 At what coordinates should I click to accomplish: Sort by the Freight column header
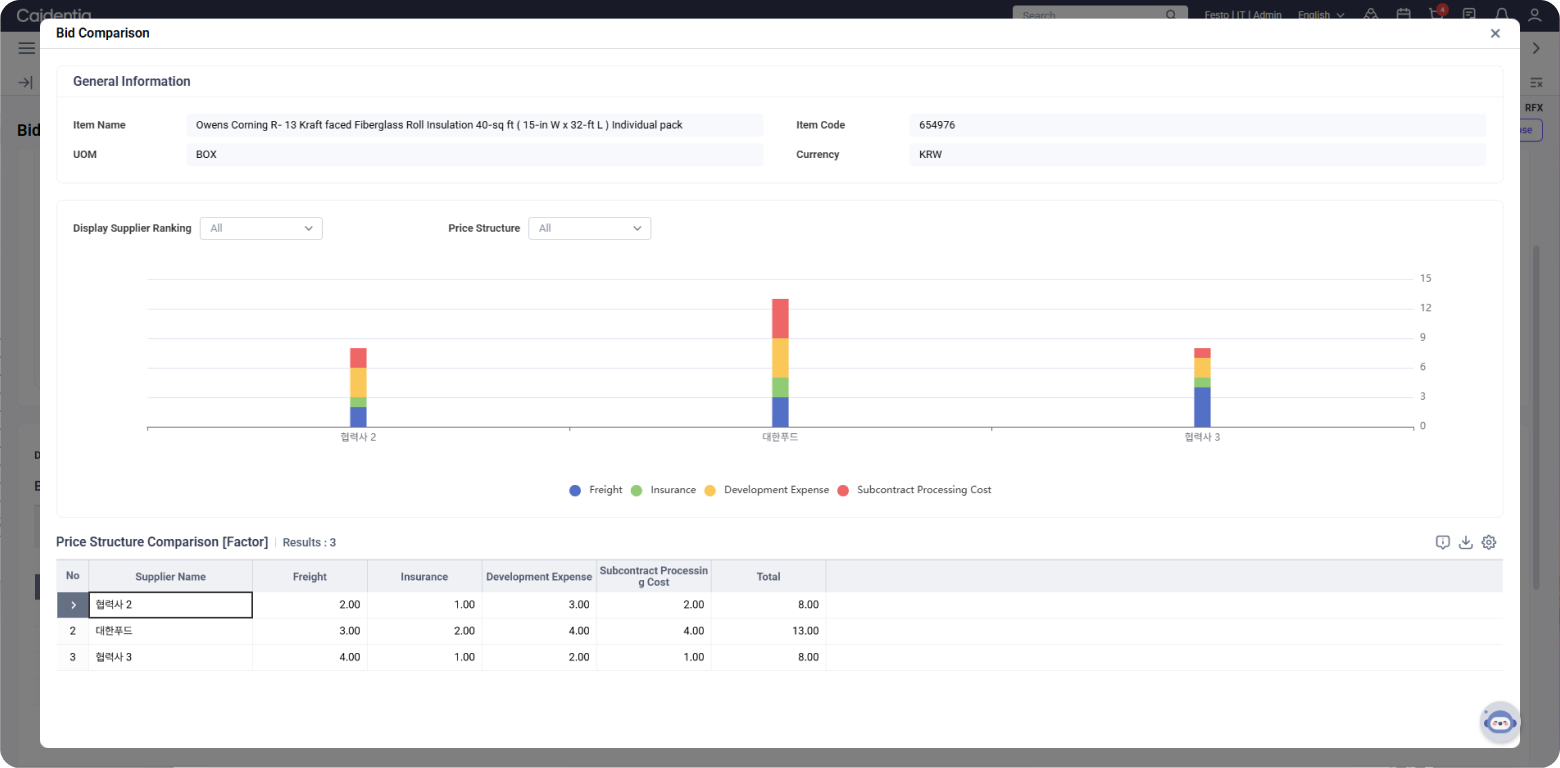(310, 576)
